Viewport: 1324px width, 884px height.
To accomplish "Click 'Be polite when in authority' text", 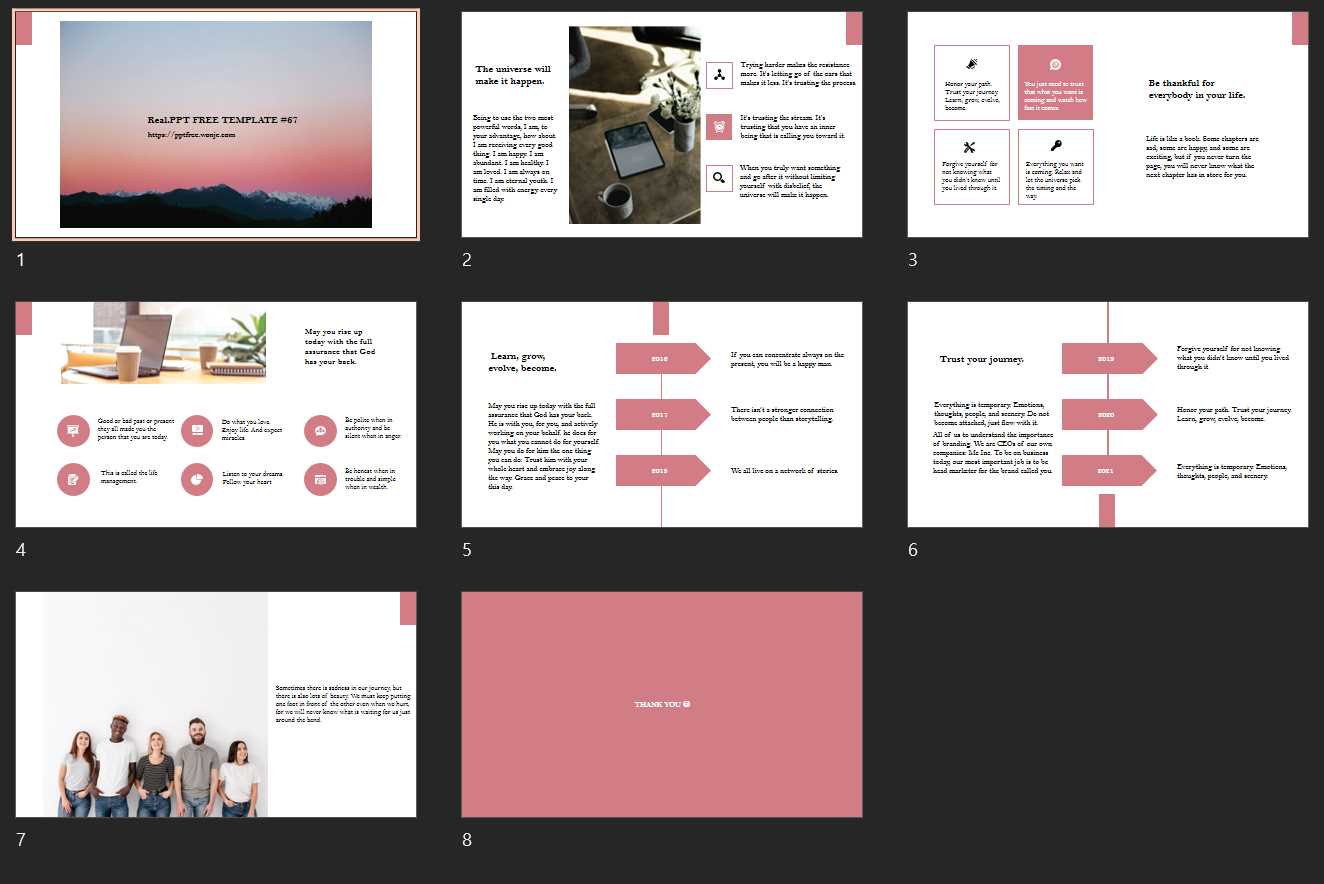I will 371,428.
